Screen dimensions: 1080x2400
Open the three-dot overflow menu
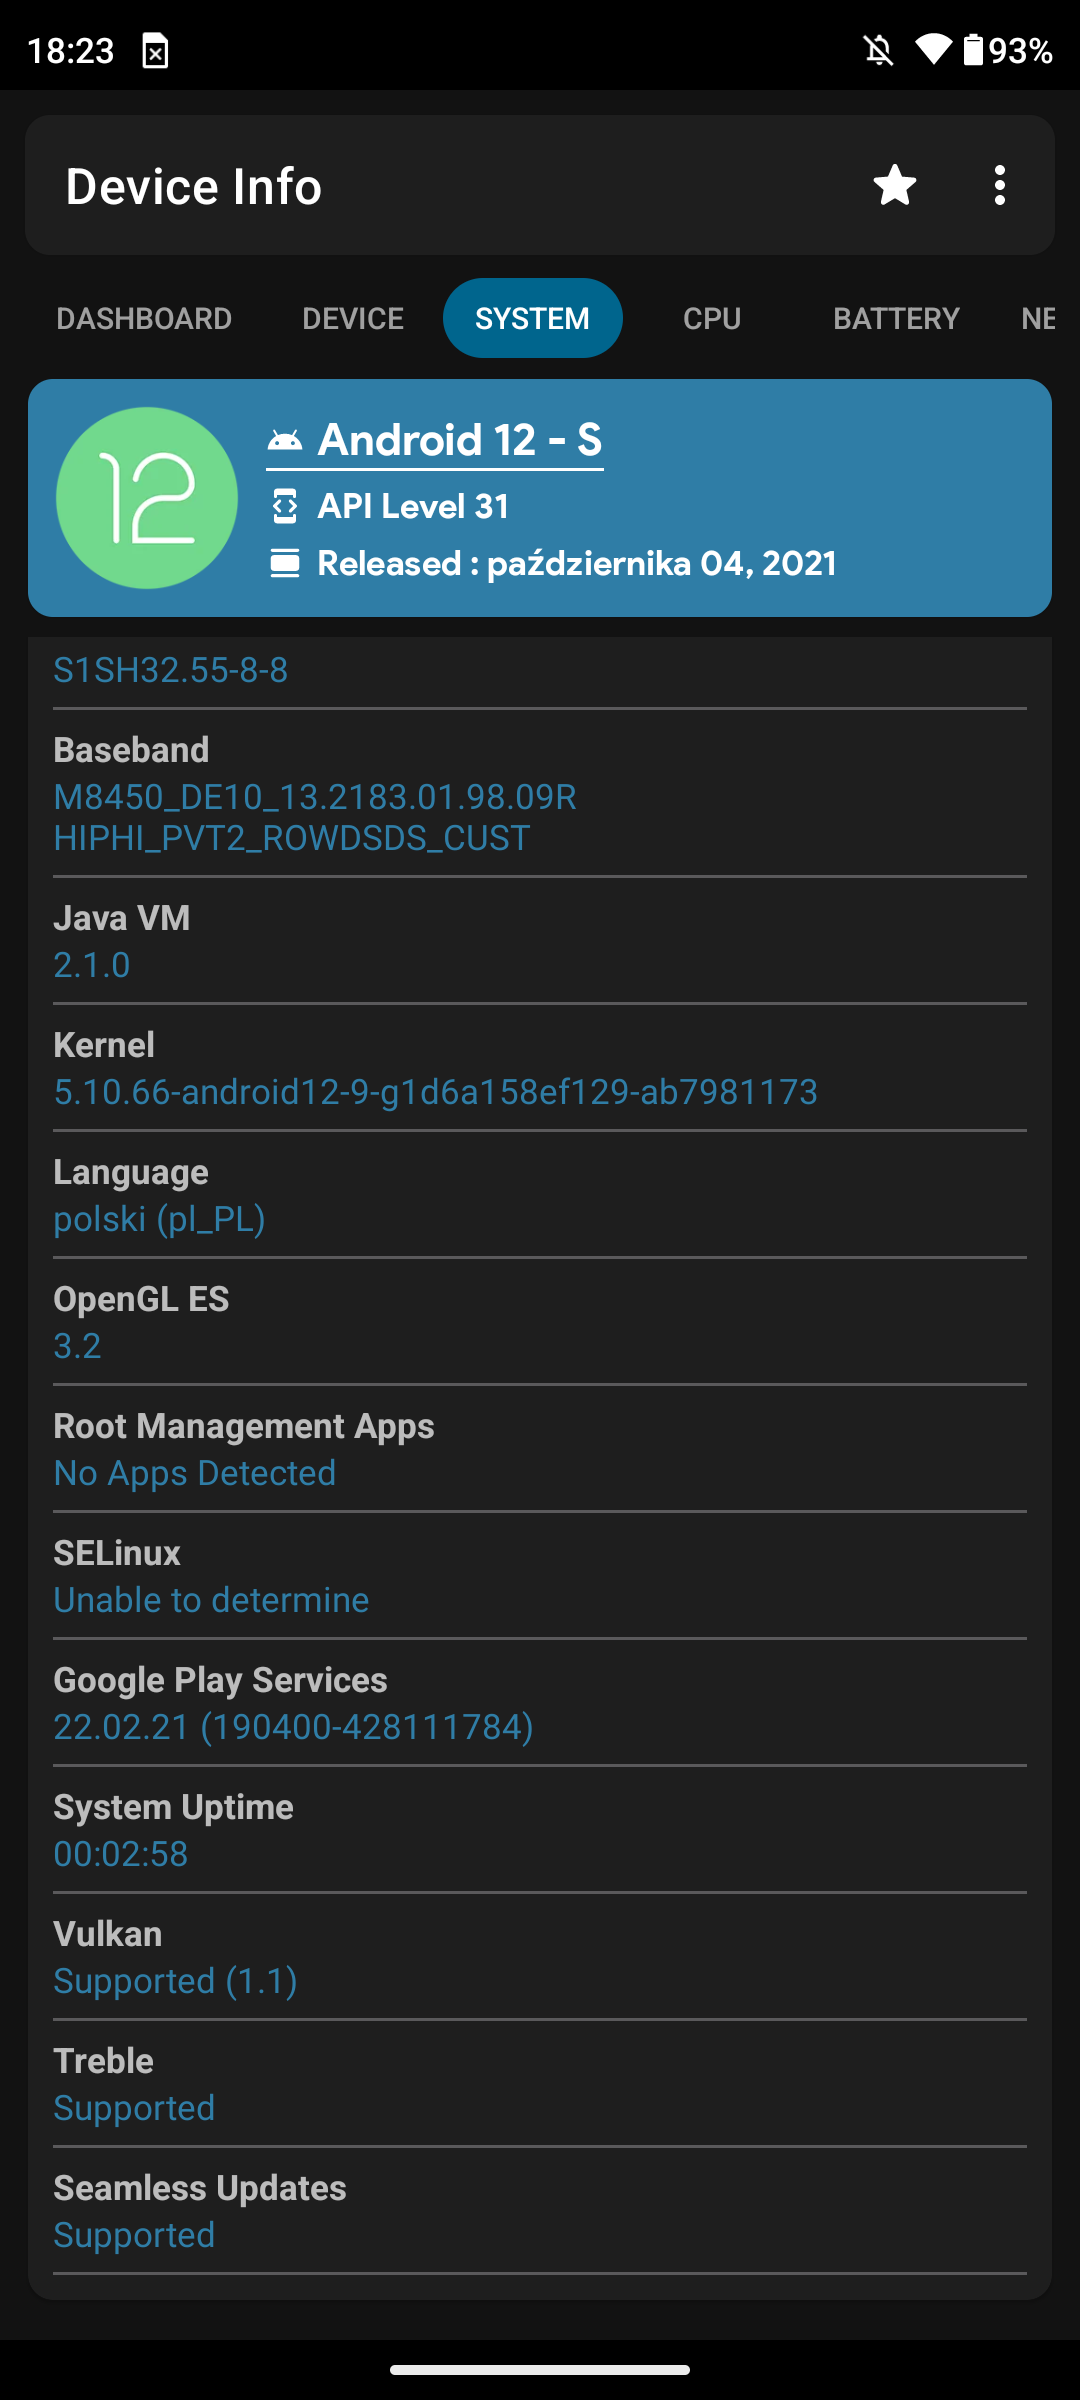[x=999, y=185]
